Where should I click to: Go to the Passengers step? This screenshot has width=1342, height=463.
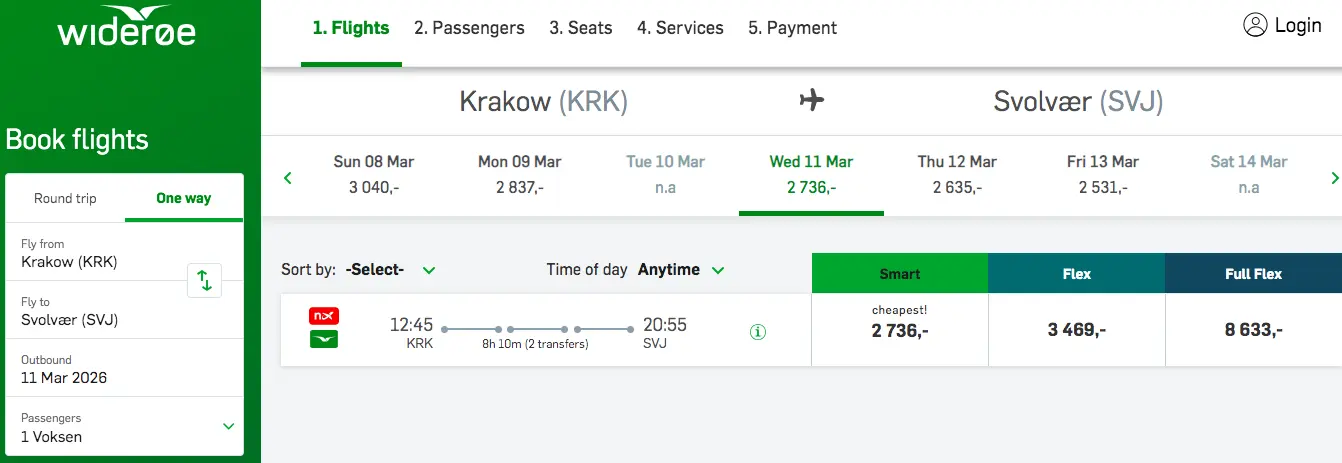469,28
